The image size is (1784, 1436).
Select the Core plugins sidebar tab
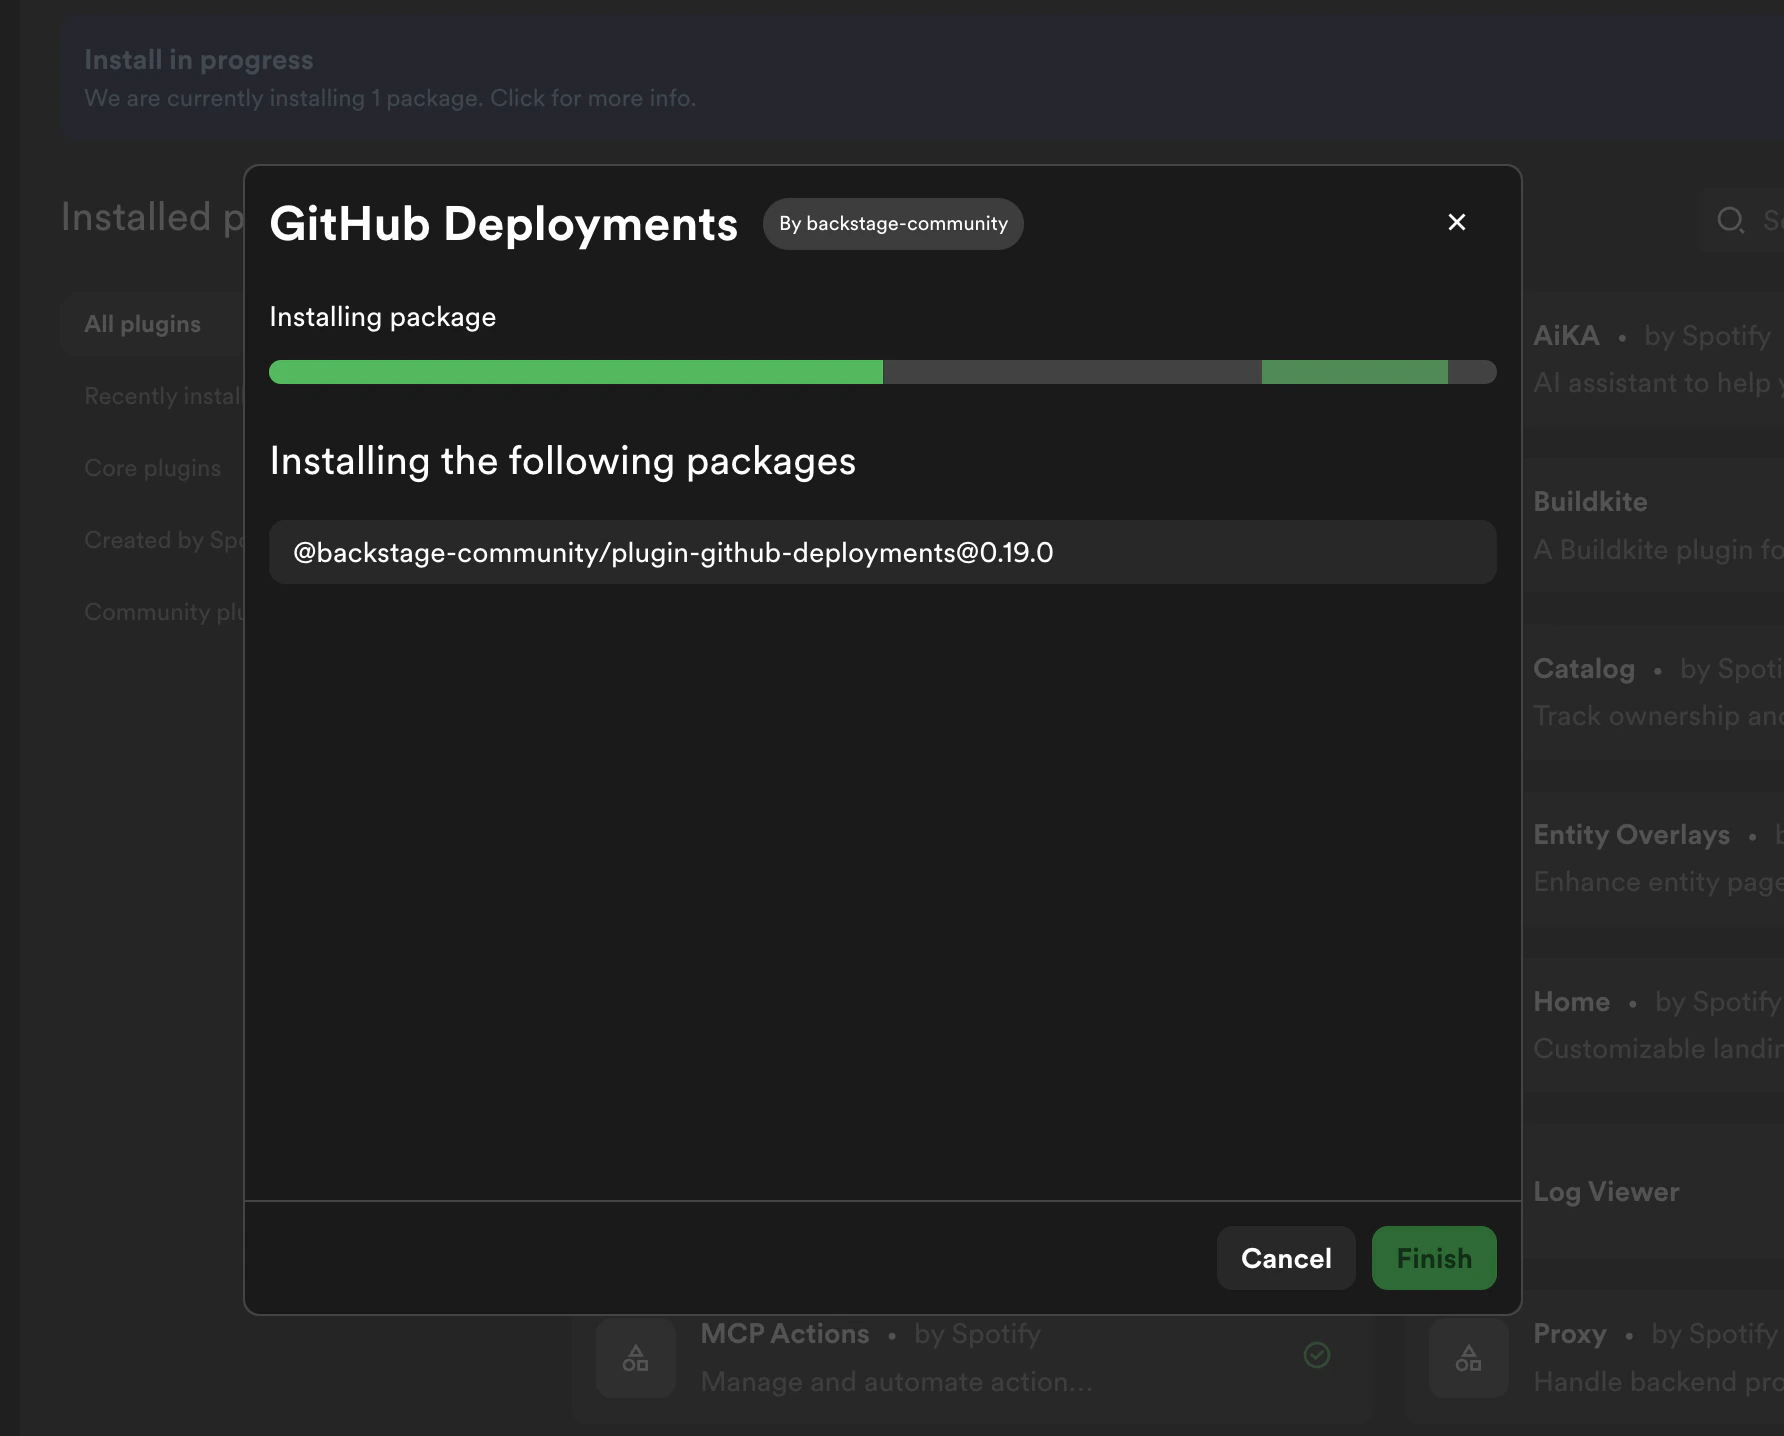152,468
